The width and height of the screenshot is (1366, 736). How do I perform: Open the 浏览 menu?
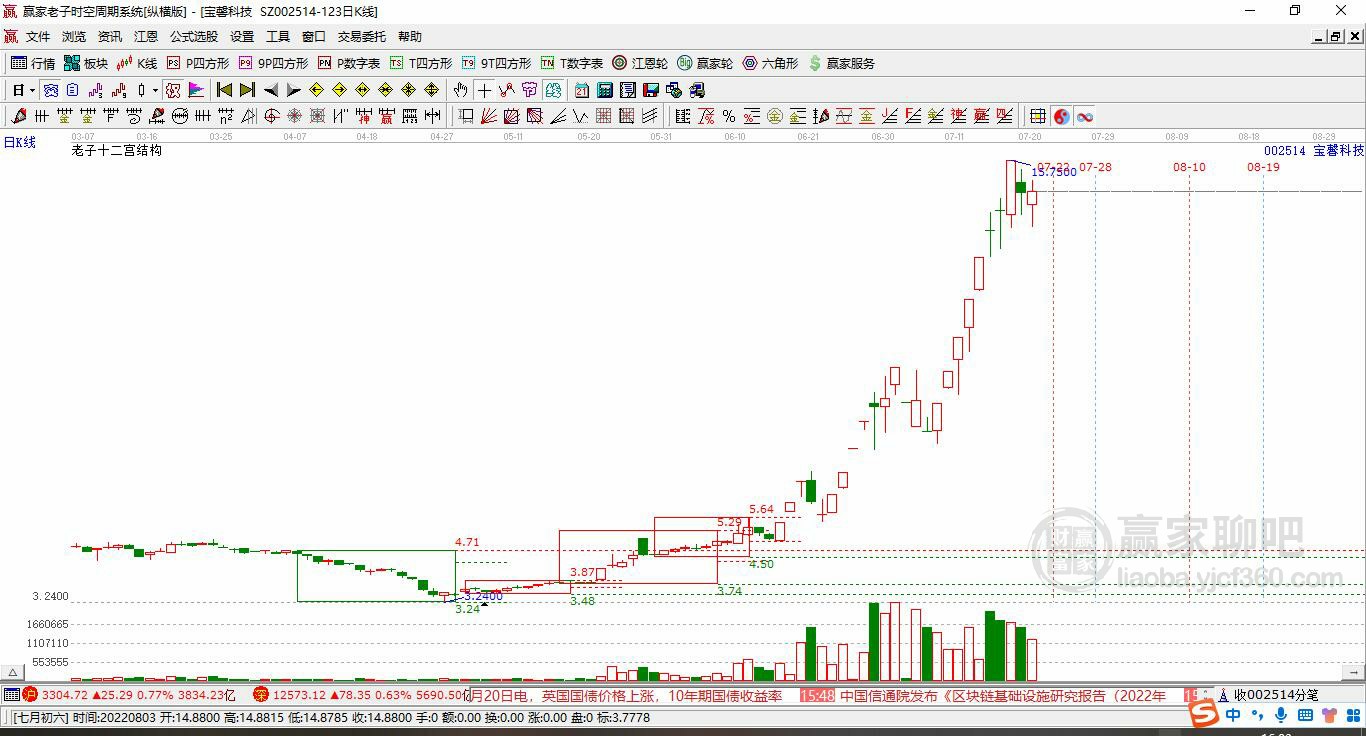(x=74, y=37)
